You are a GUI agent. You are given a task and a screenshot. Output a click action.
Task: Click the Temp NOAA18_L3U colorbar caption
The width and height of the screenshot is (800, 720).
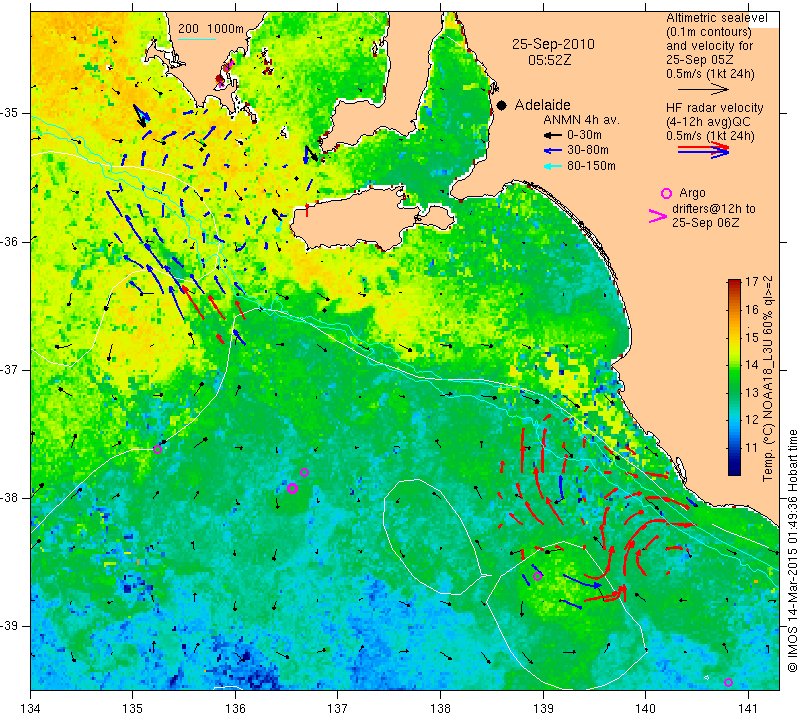(x=768, y=379)
